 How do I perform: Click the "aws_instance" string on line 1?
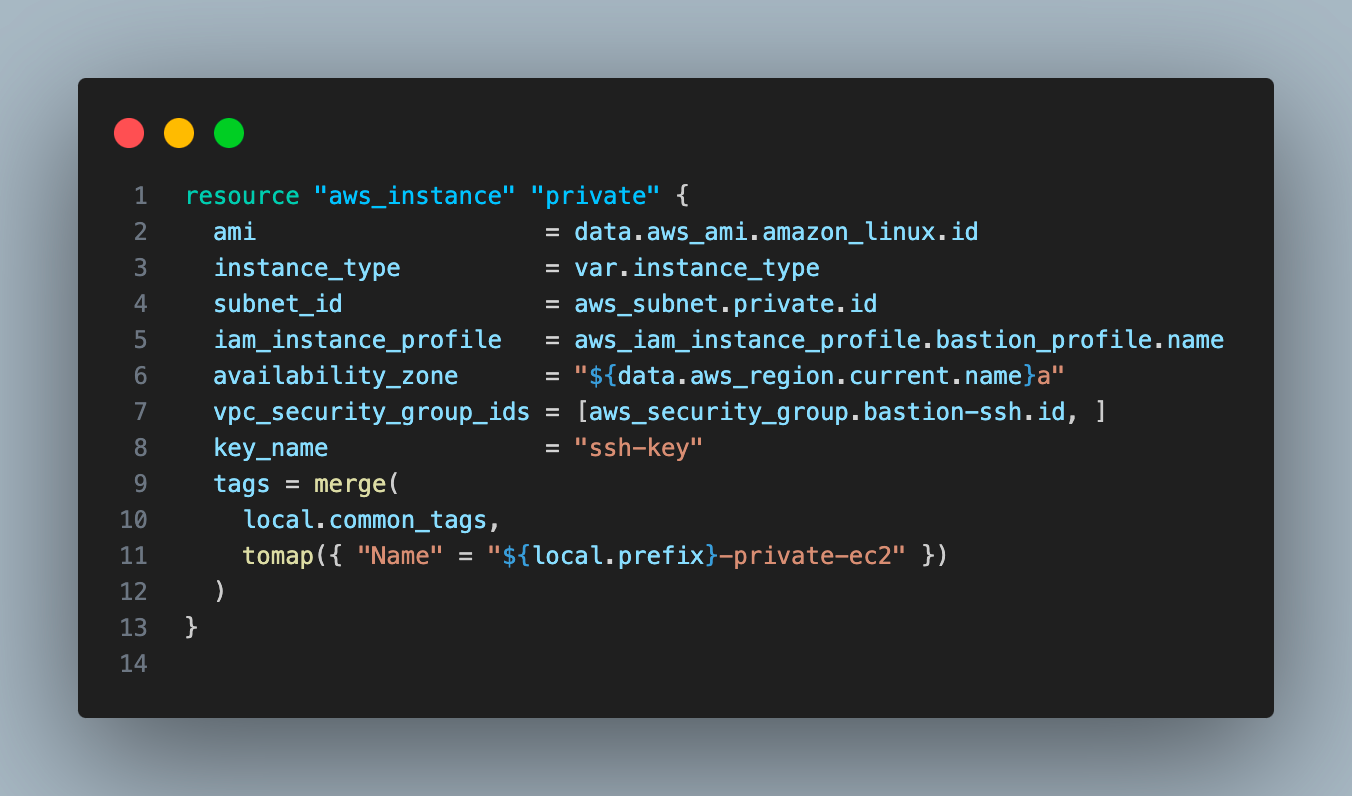(x=415, y=196)
